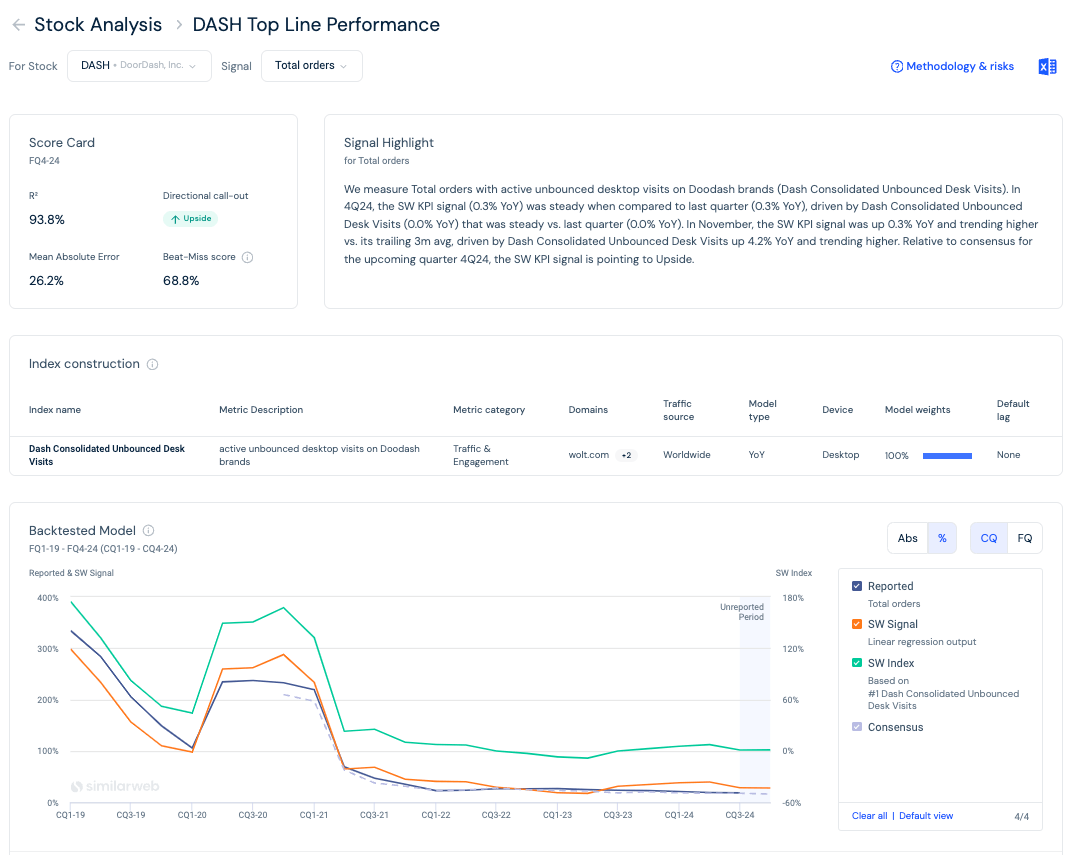Viewport: 1079px width, 855px height.
Task: Open the Total orders signal dropdown
Action: (x=312, y=66)
